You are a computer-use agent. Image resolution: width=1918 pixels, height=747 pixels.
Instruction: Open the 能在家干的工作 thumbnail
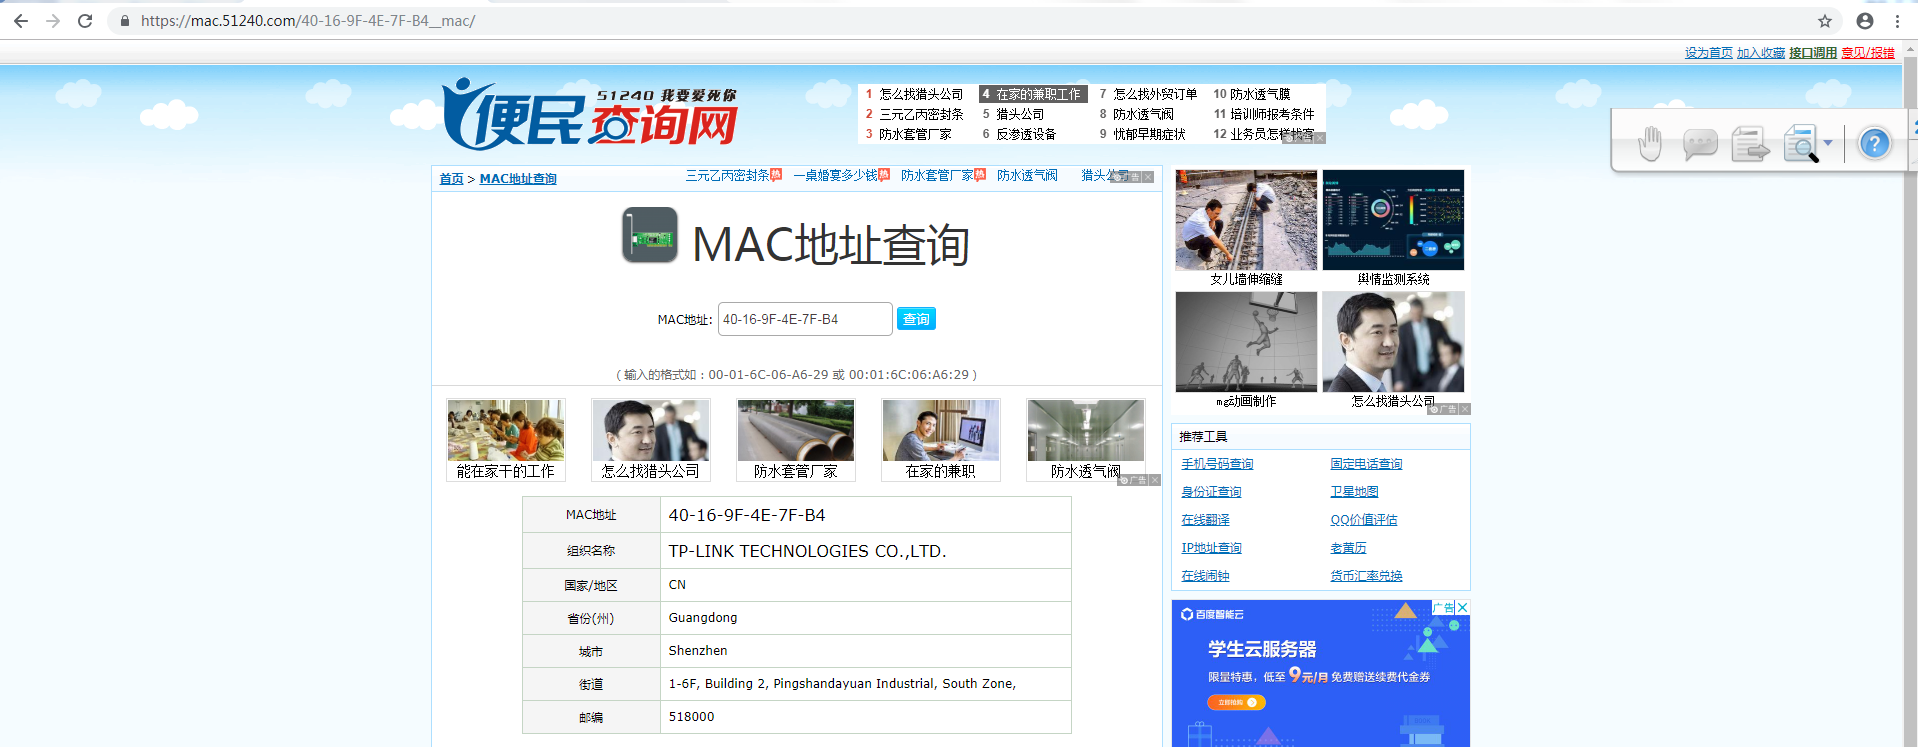506,440
